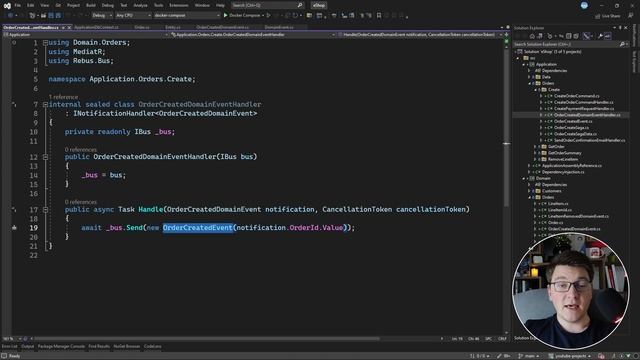Open CreateOrderCommand.cs in Solution Explorer

tap(577, 96)
